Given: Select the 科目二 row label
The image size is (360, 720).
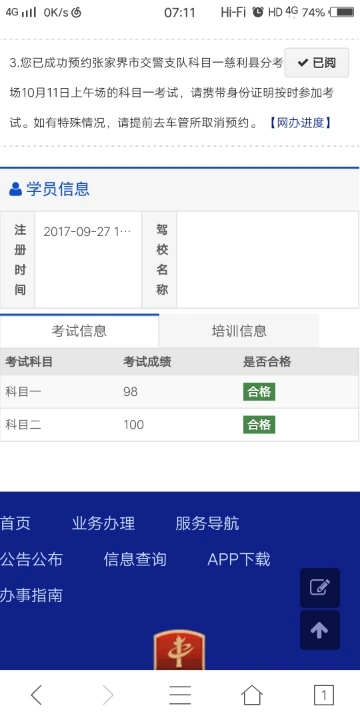Looking at the screenshot, I should [23, 425].
